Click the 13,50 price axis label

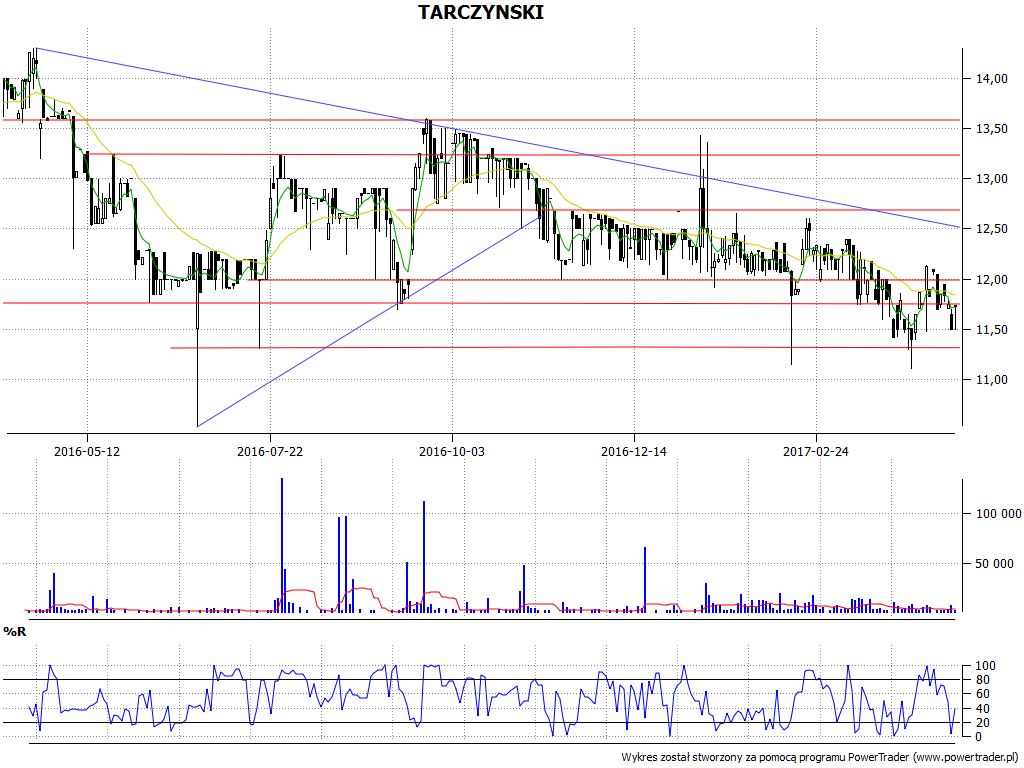point(991,129)
